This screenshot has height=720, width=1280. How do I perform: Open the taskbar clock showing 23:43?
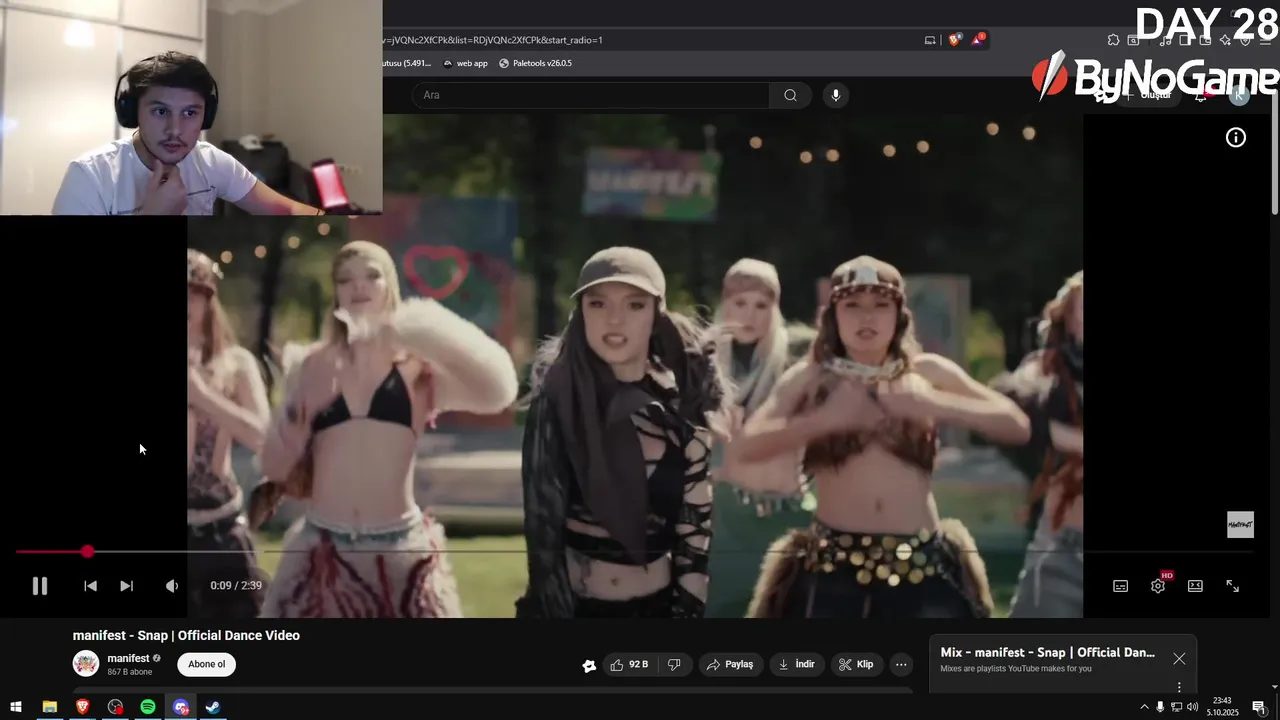pos(1222,707)
